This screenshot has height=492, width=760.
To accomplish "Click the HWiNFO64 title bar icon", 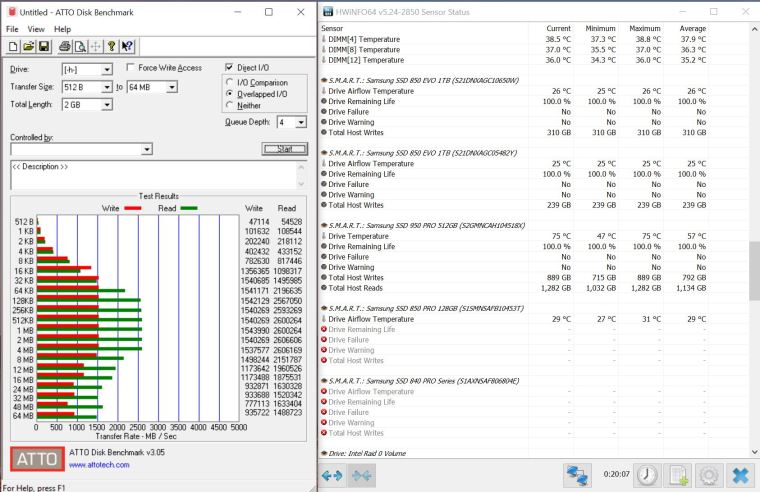I will click(x=328, y=12).
